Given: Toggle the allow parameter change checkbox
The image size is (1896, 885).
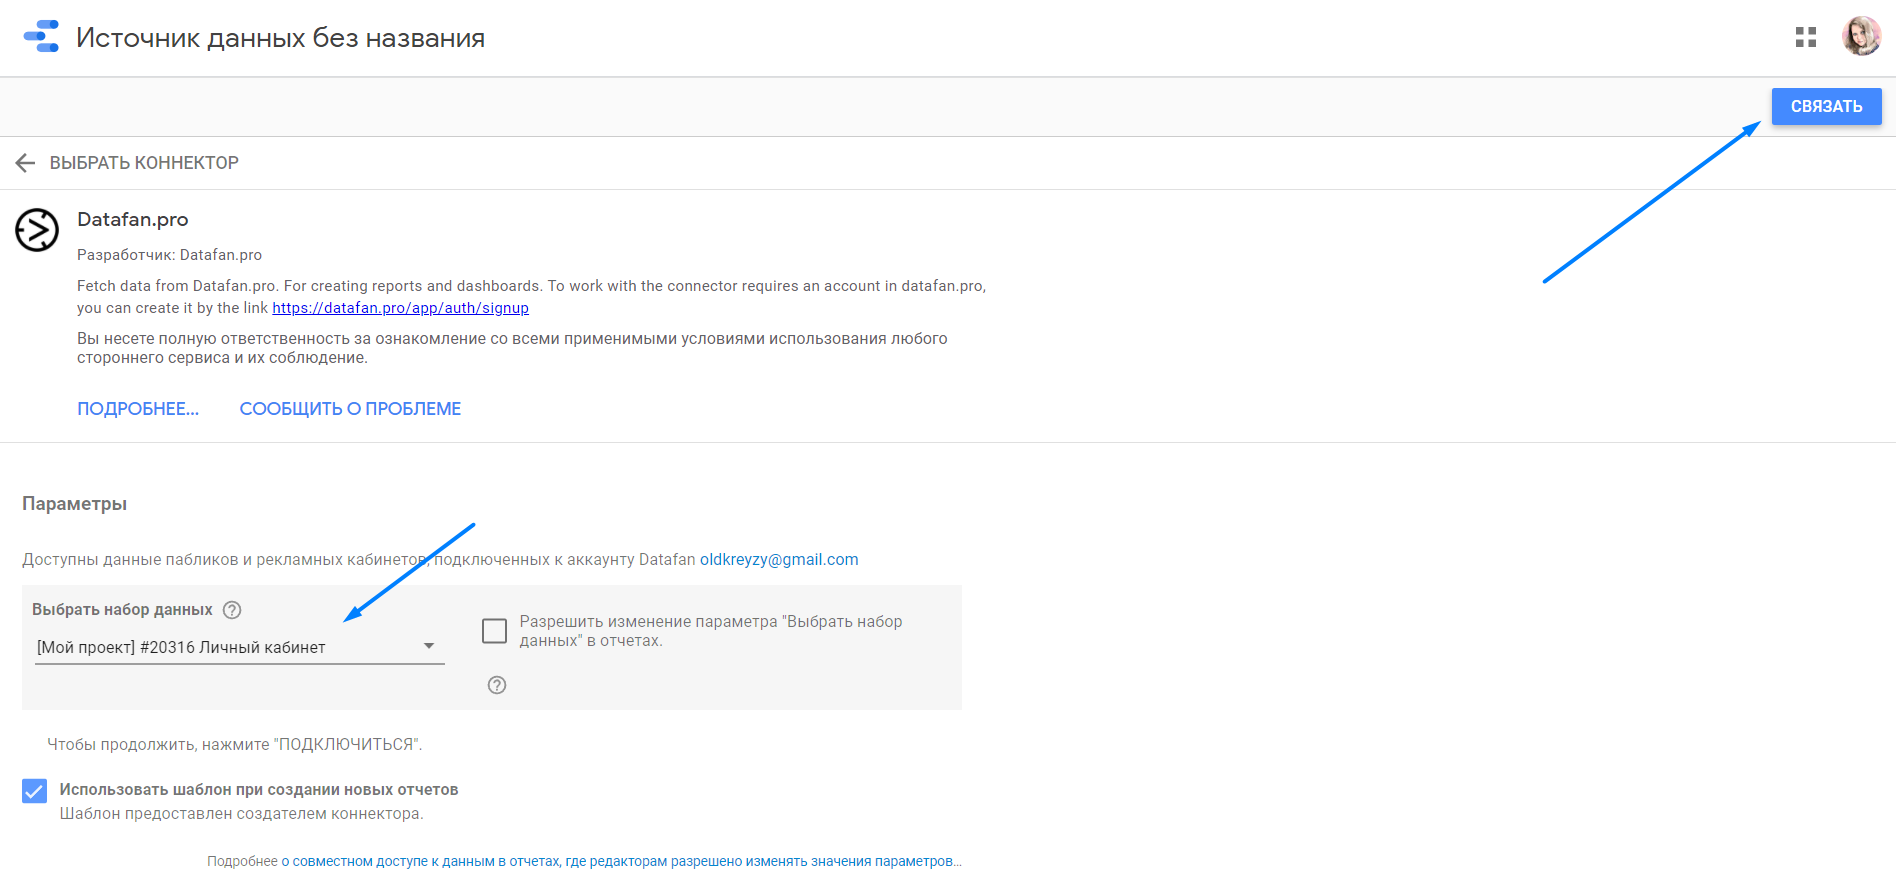Looking at the screenshot, I should click(494, 630).
